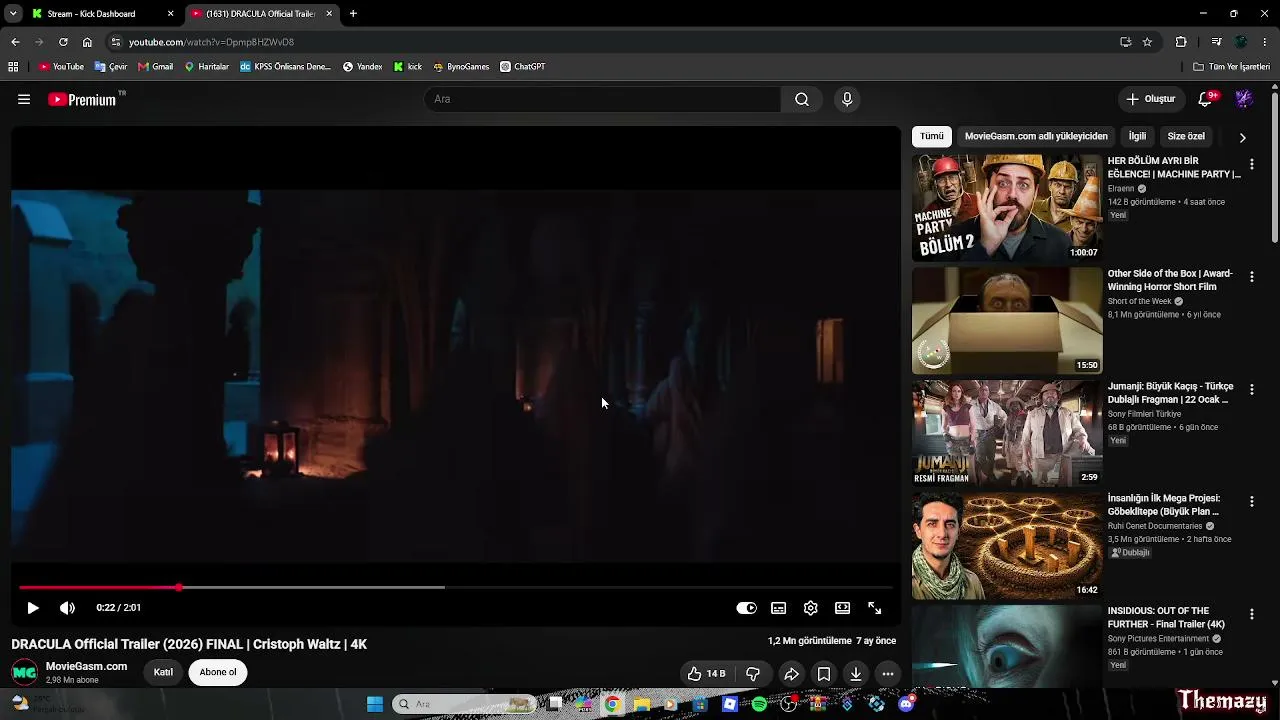The image size is (1280, 720).
Task: Go back to the previous page
Action: pyautogui.click(x=15, y=42)
